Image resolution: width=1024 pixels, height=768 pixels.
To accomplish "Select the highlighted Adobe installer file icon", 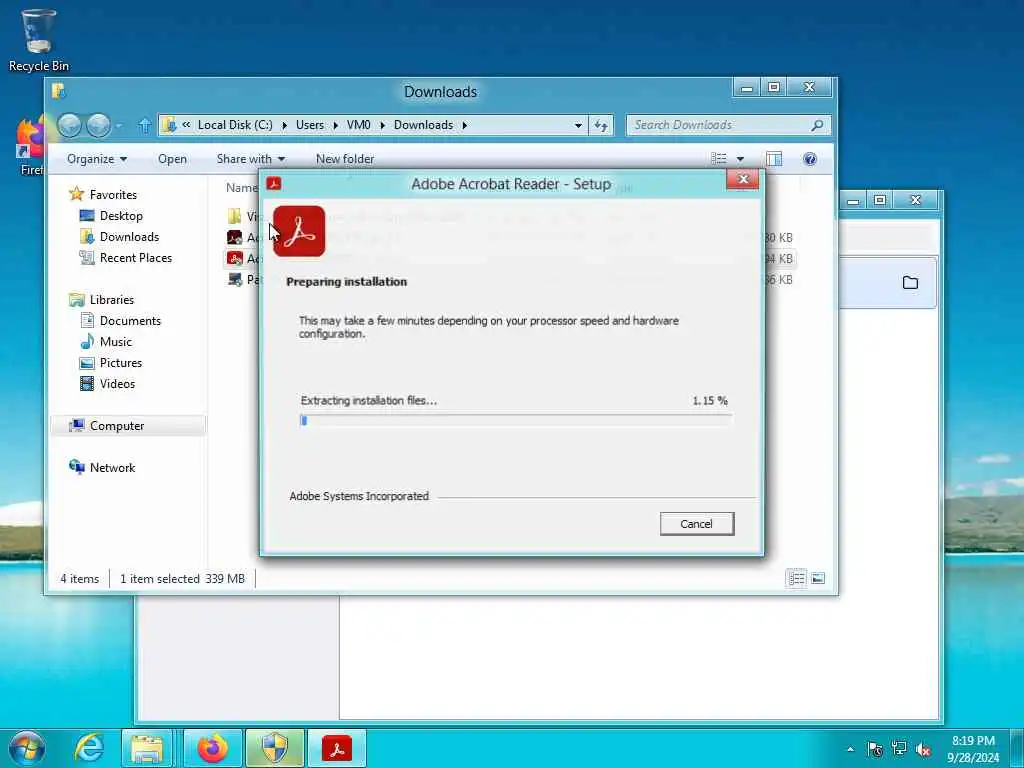I will (x=234, y=259).
